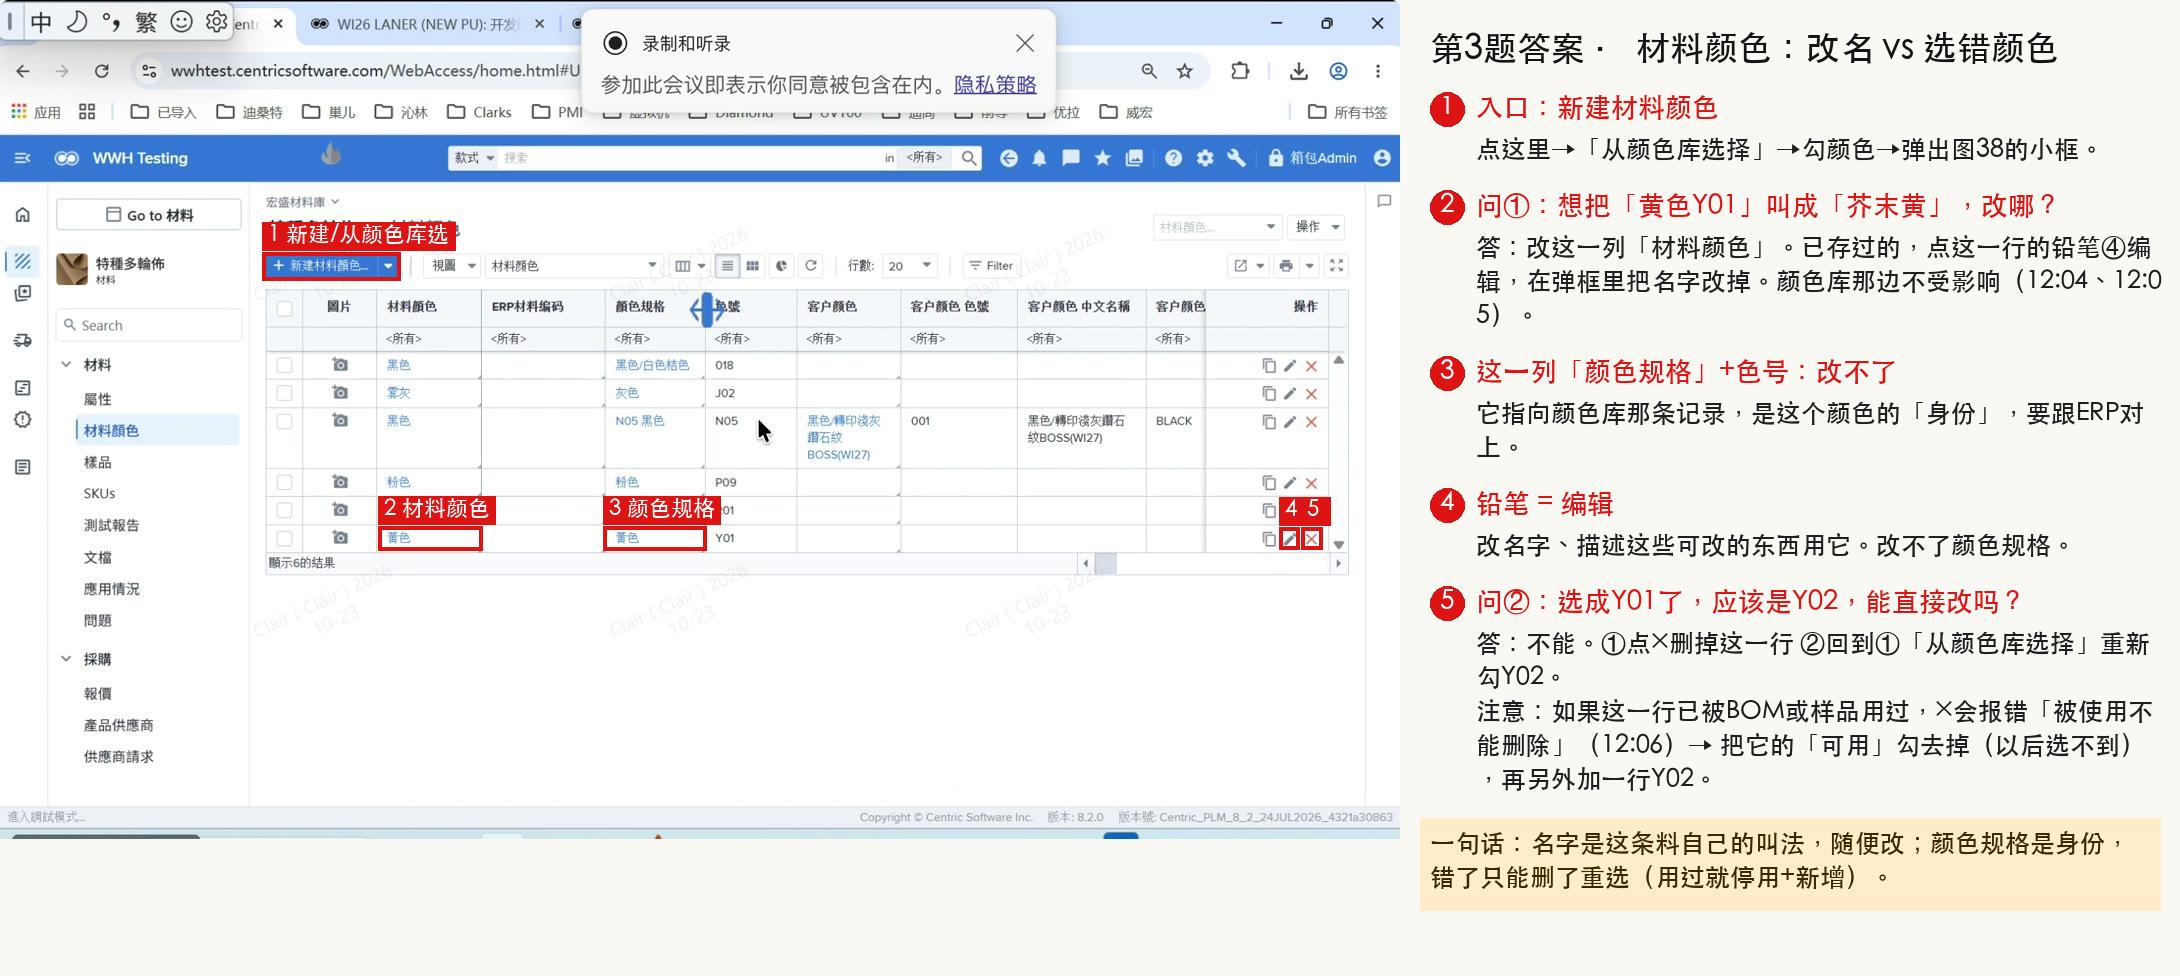Open the chat messages icon in the header
The height and width of the screenshot is (976, 2180).
pyautogui.click(x=1071, y=158)
